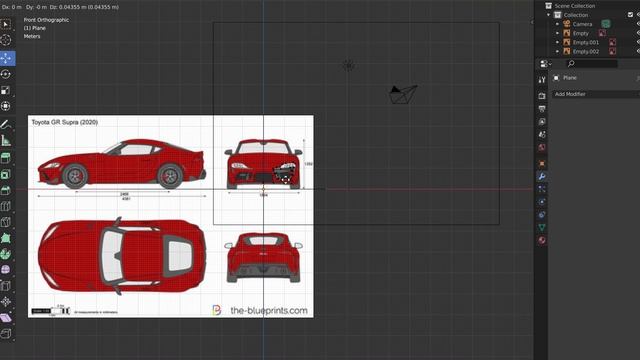Select the Rotate tool
This screenshot has height=360, width=640.
point(6,74)
